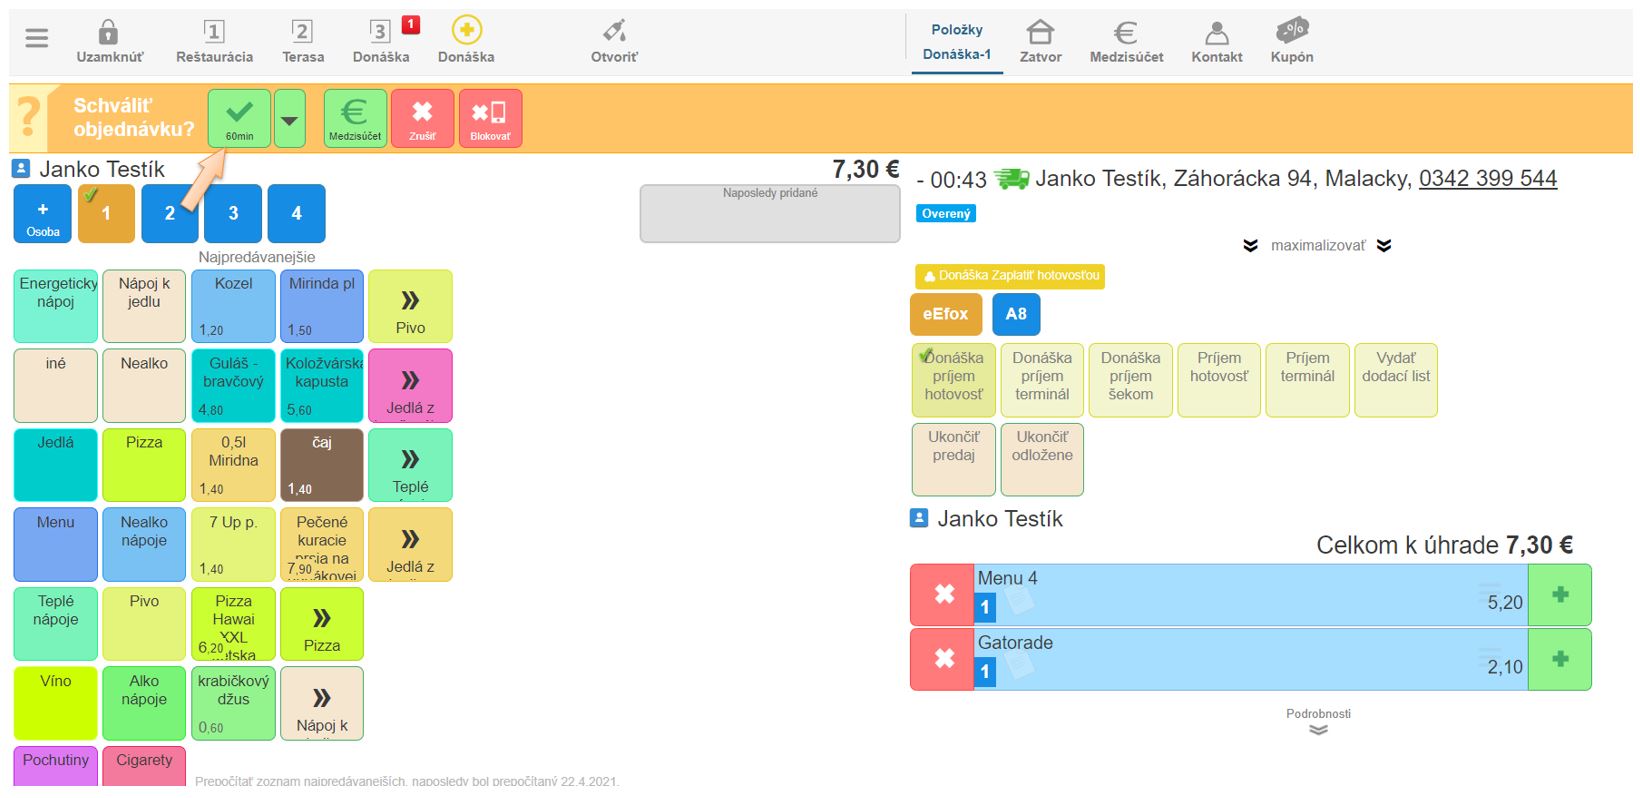
Task: Approve order with green checkmark 60min
Action: (x=239, y=118)
